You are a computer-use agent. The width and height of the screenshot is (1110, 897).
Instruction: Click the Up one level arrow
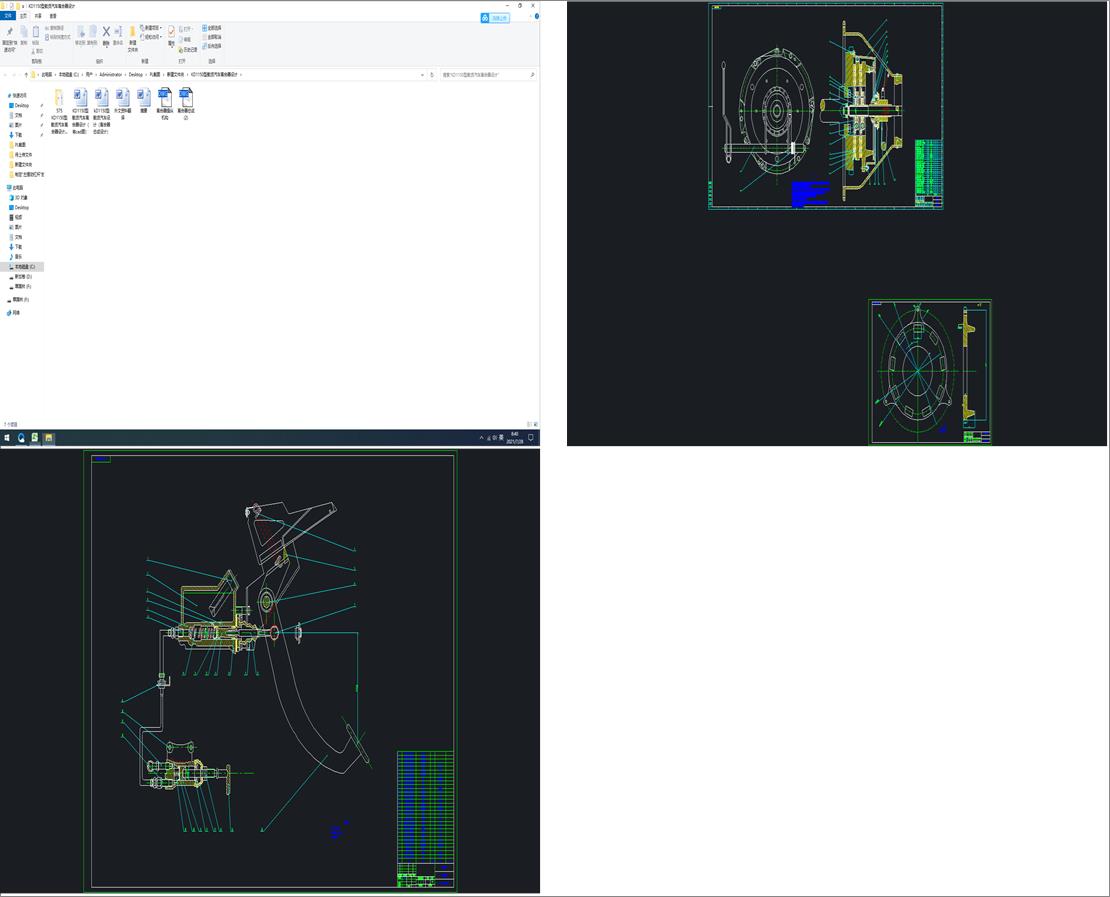tap(27, 74)
